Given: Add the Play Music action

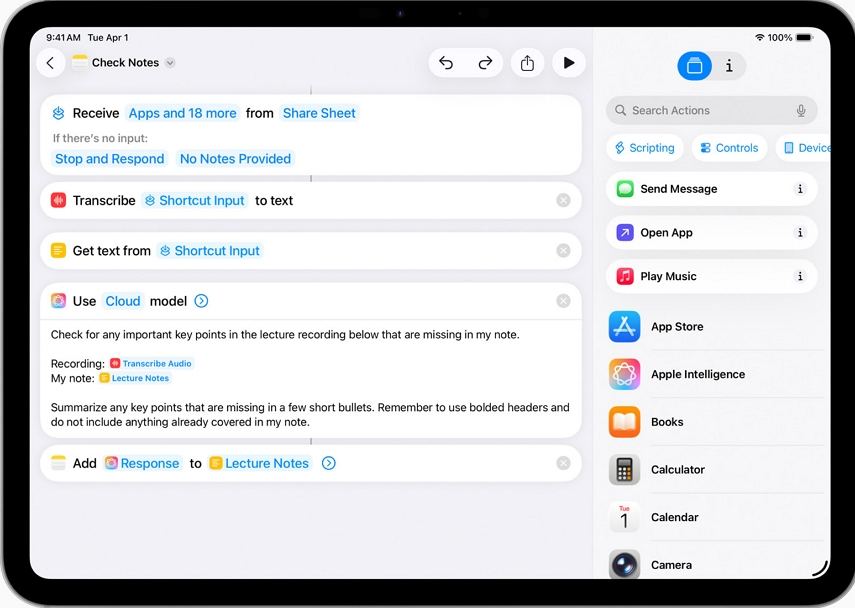Looking at the screenshot, I should (711, 276).
